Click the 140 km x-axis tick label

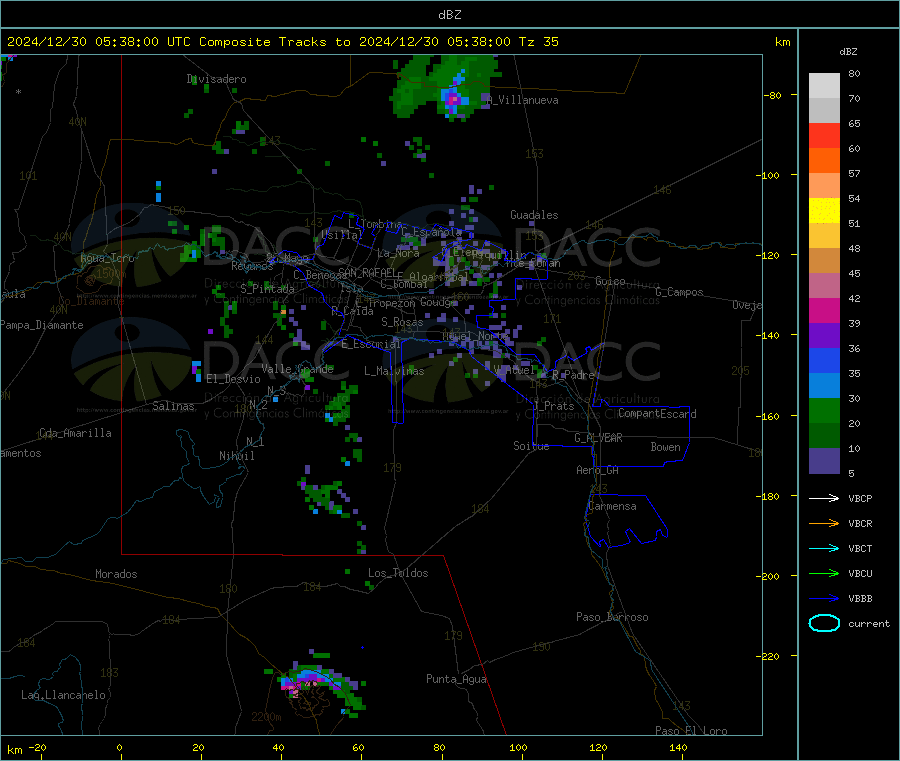(x=678, y=747)
